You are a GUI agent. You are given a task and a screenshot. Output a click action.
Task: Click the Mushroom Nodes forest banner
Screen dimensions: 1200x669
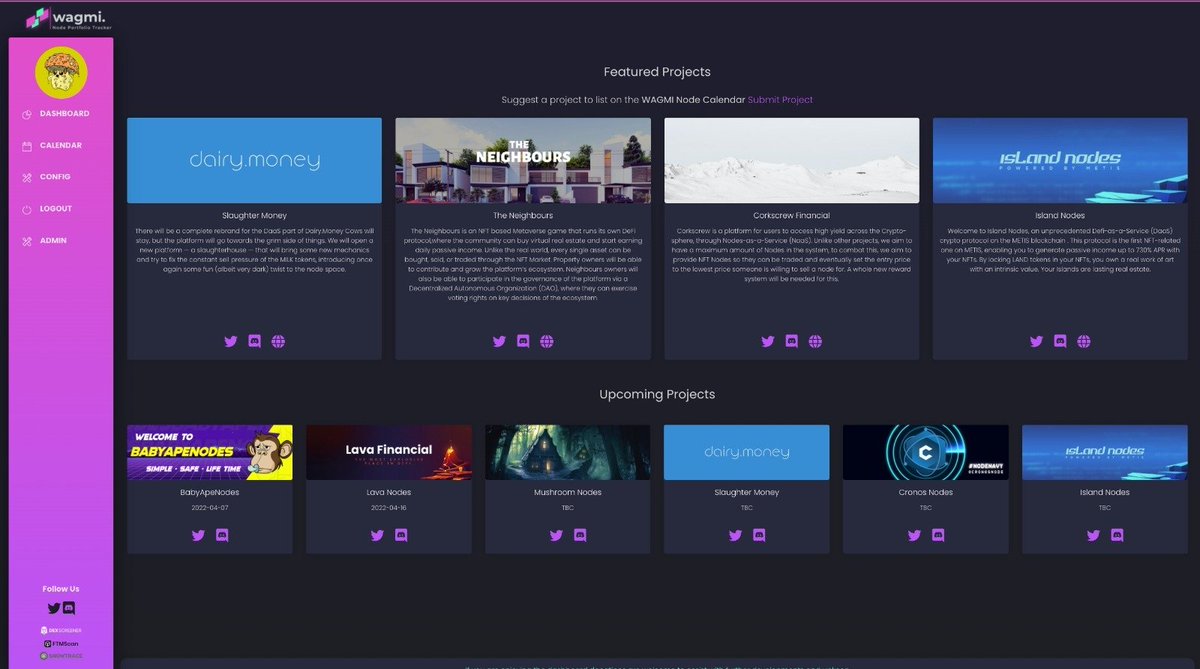(568, 452)
